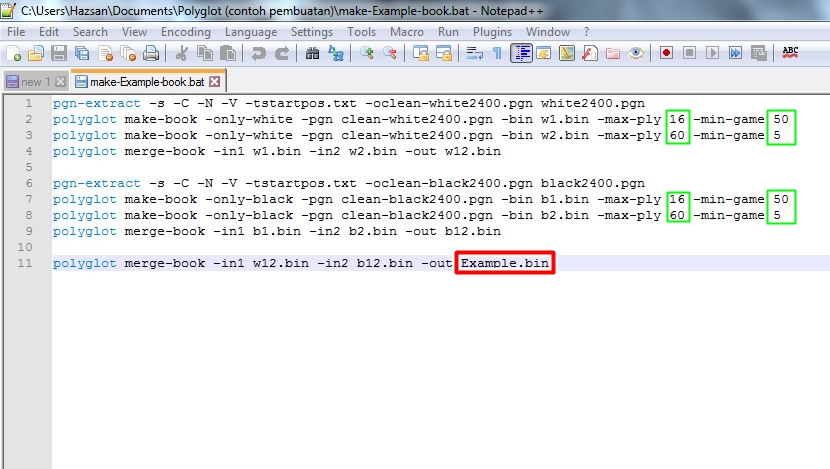Click the Open file folder icon

coord(36,53)
